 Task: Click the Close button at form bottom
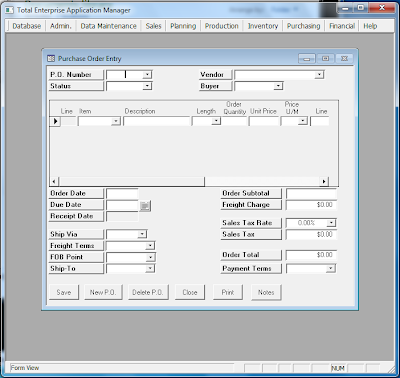190,292
